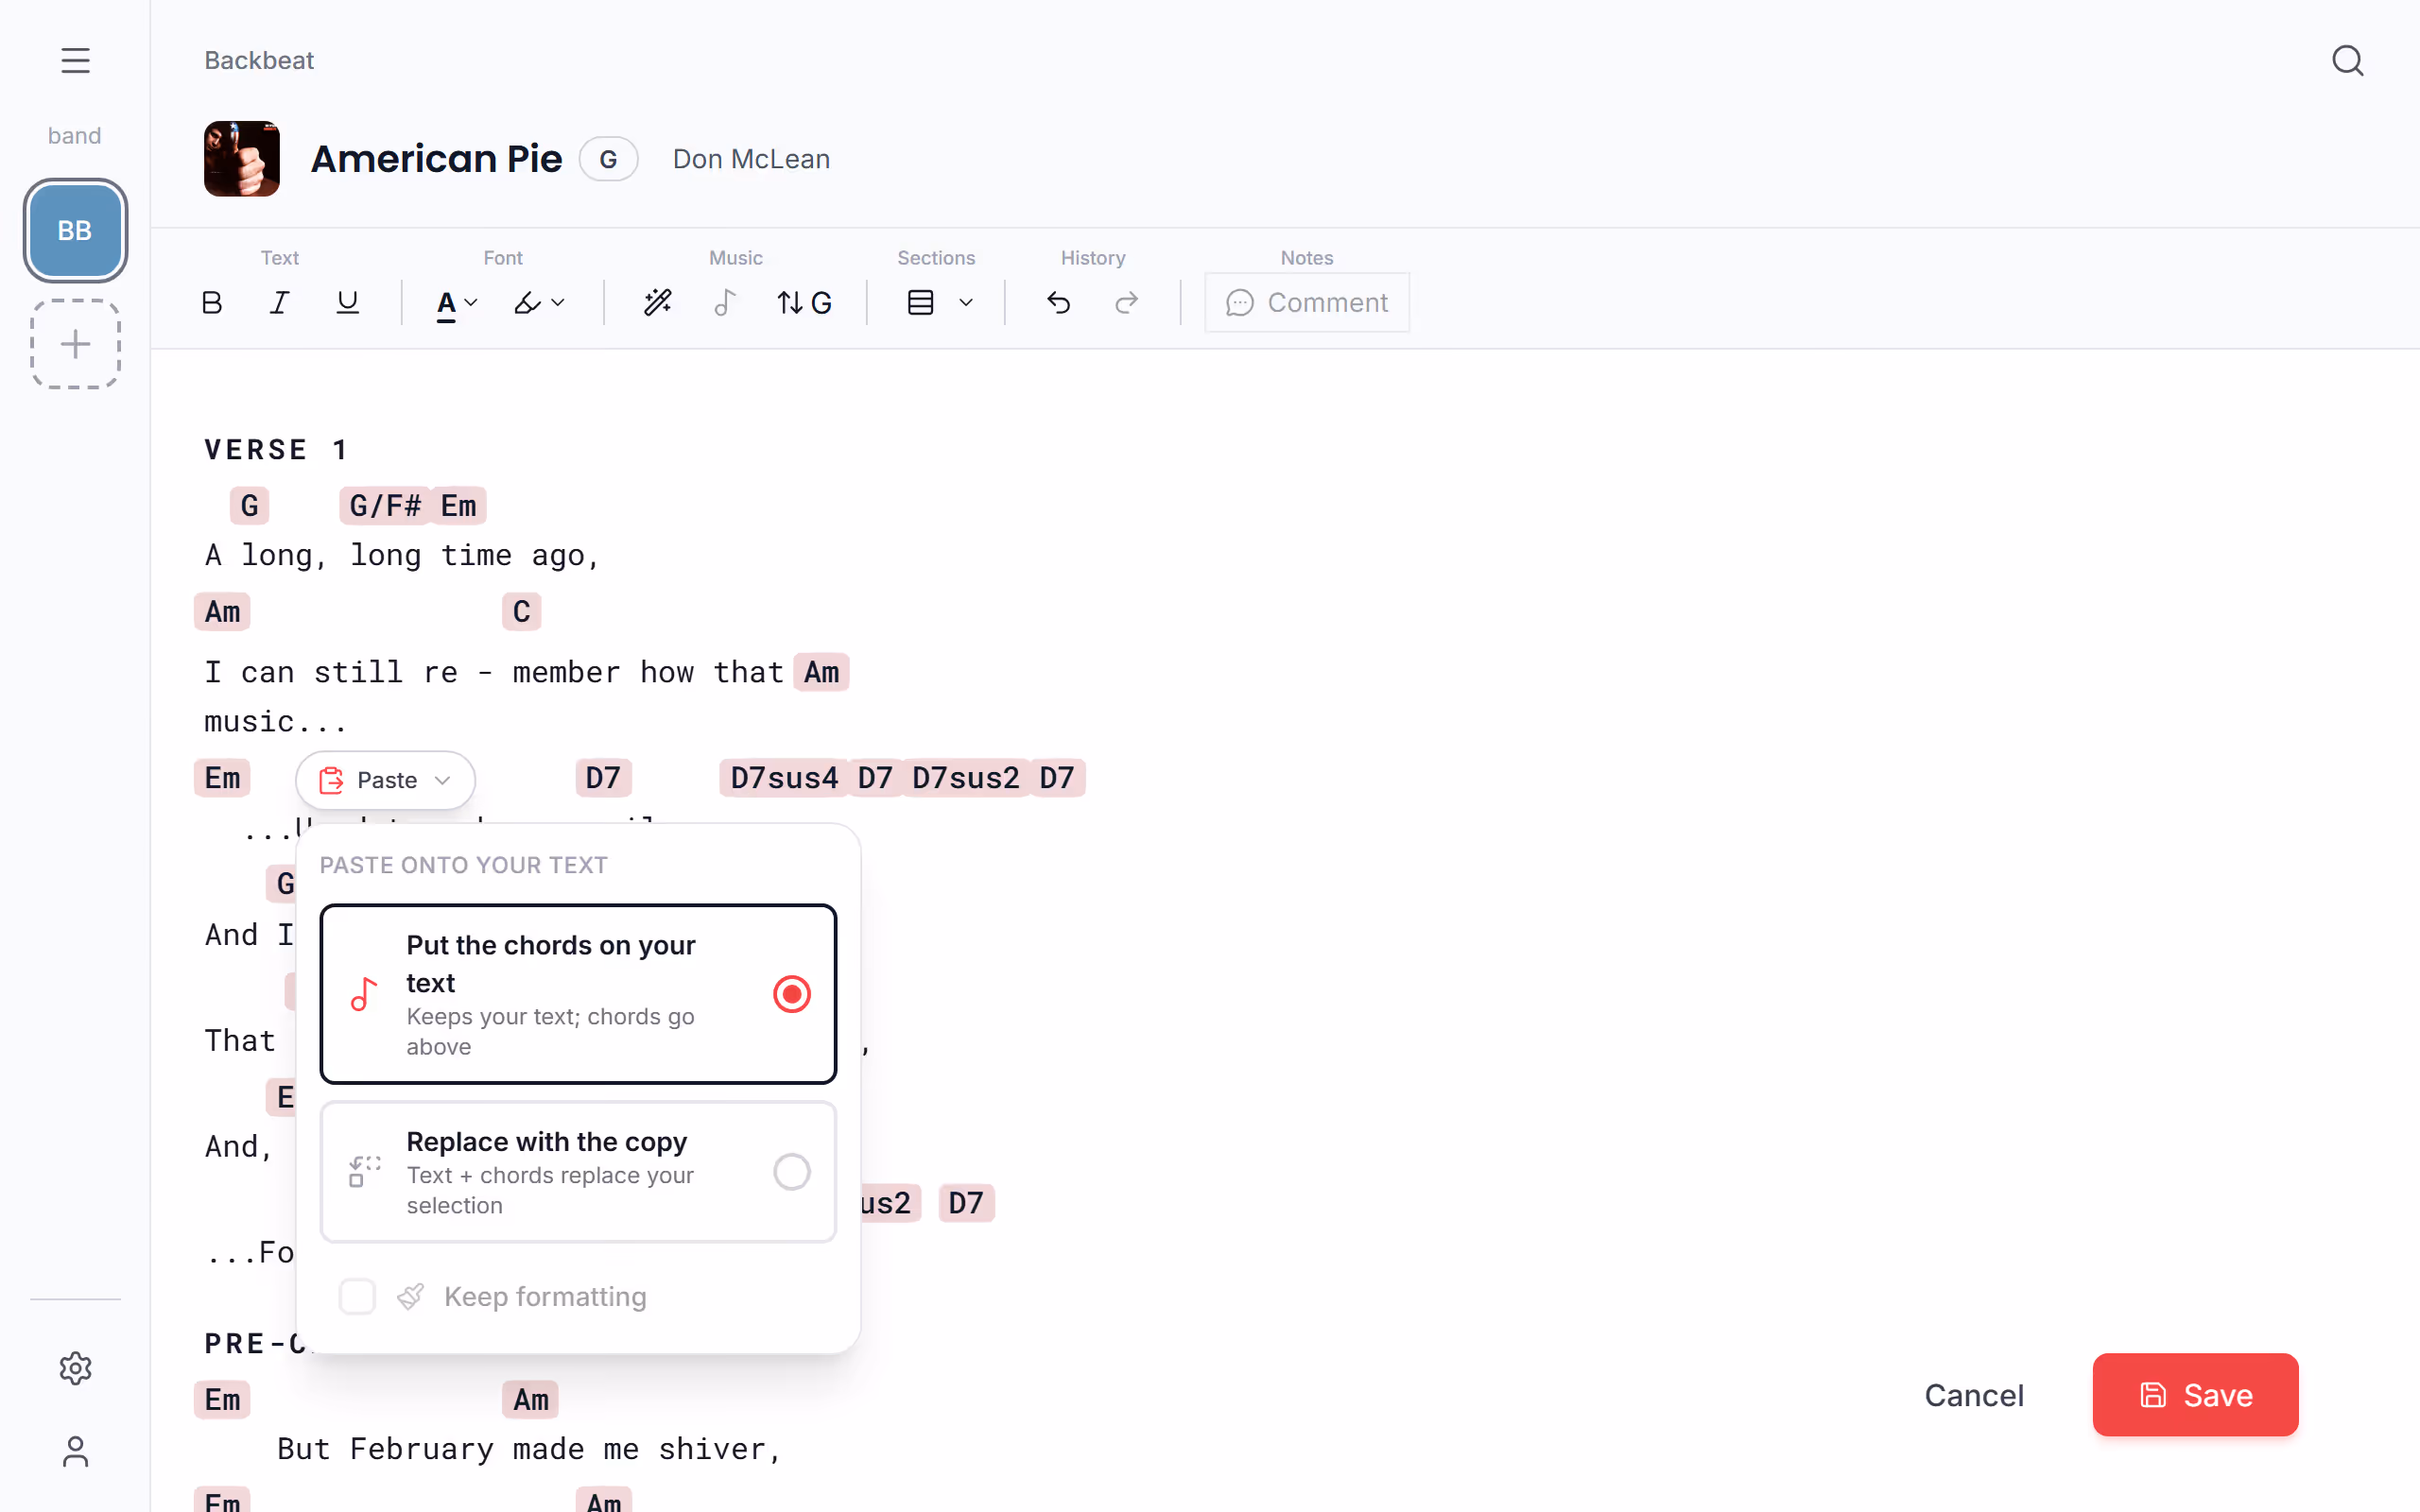Click the C chord above 'member'
Screen dimensions: 2420x1512
tap(522, 612)
